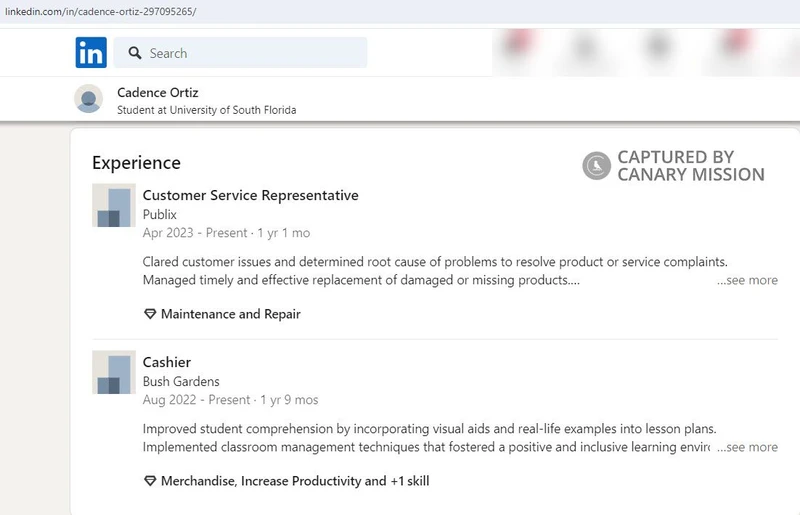Open the LinkedIn home logo
The width and height of the screenshot is (800, 515).
point(91,53)
